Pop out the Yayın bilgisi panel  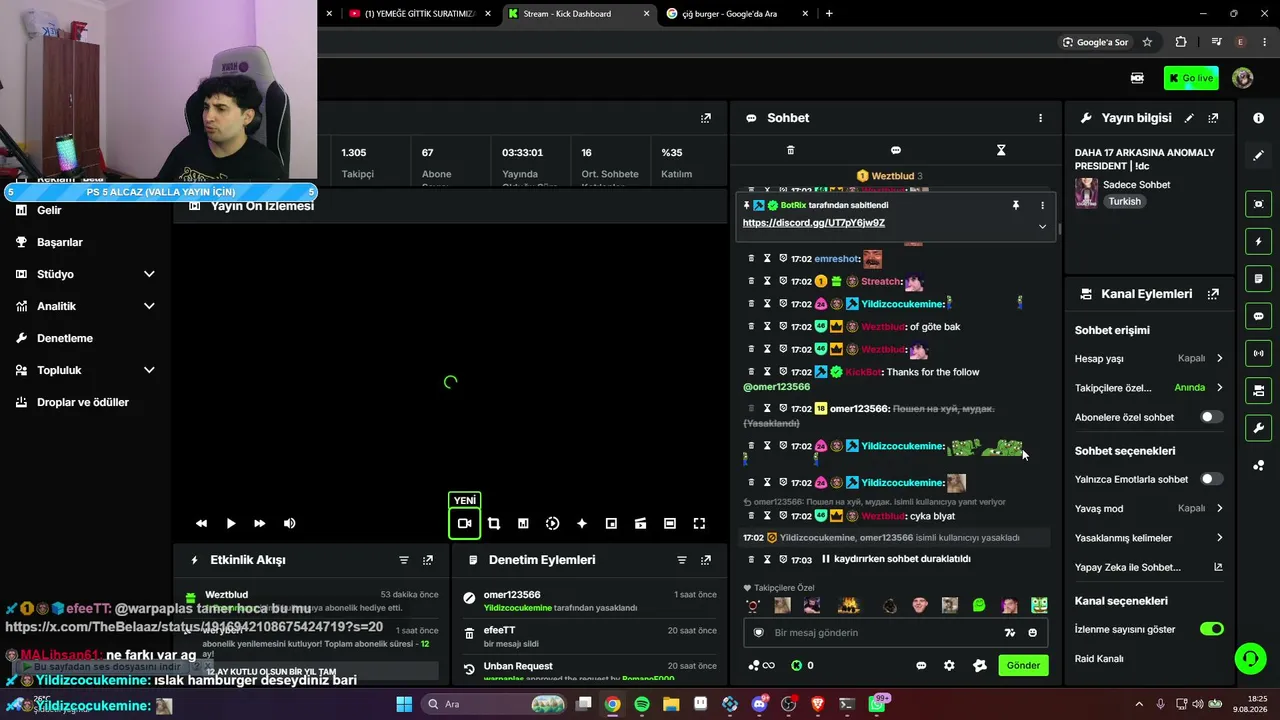point(1213,118)
